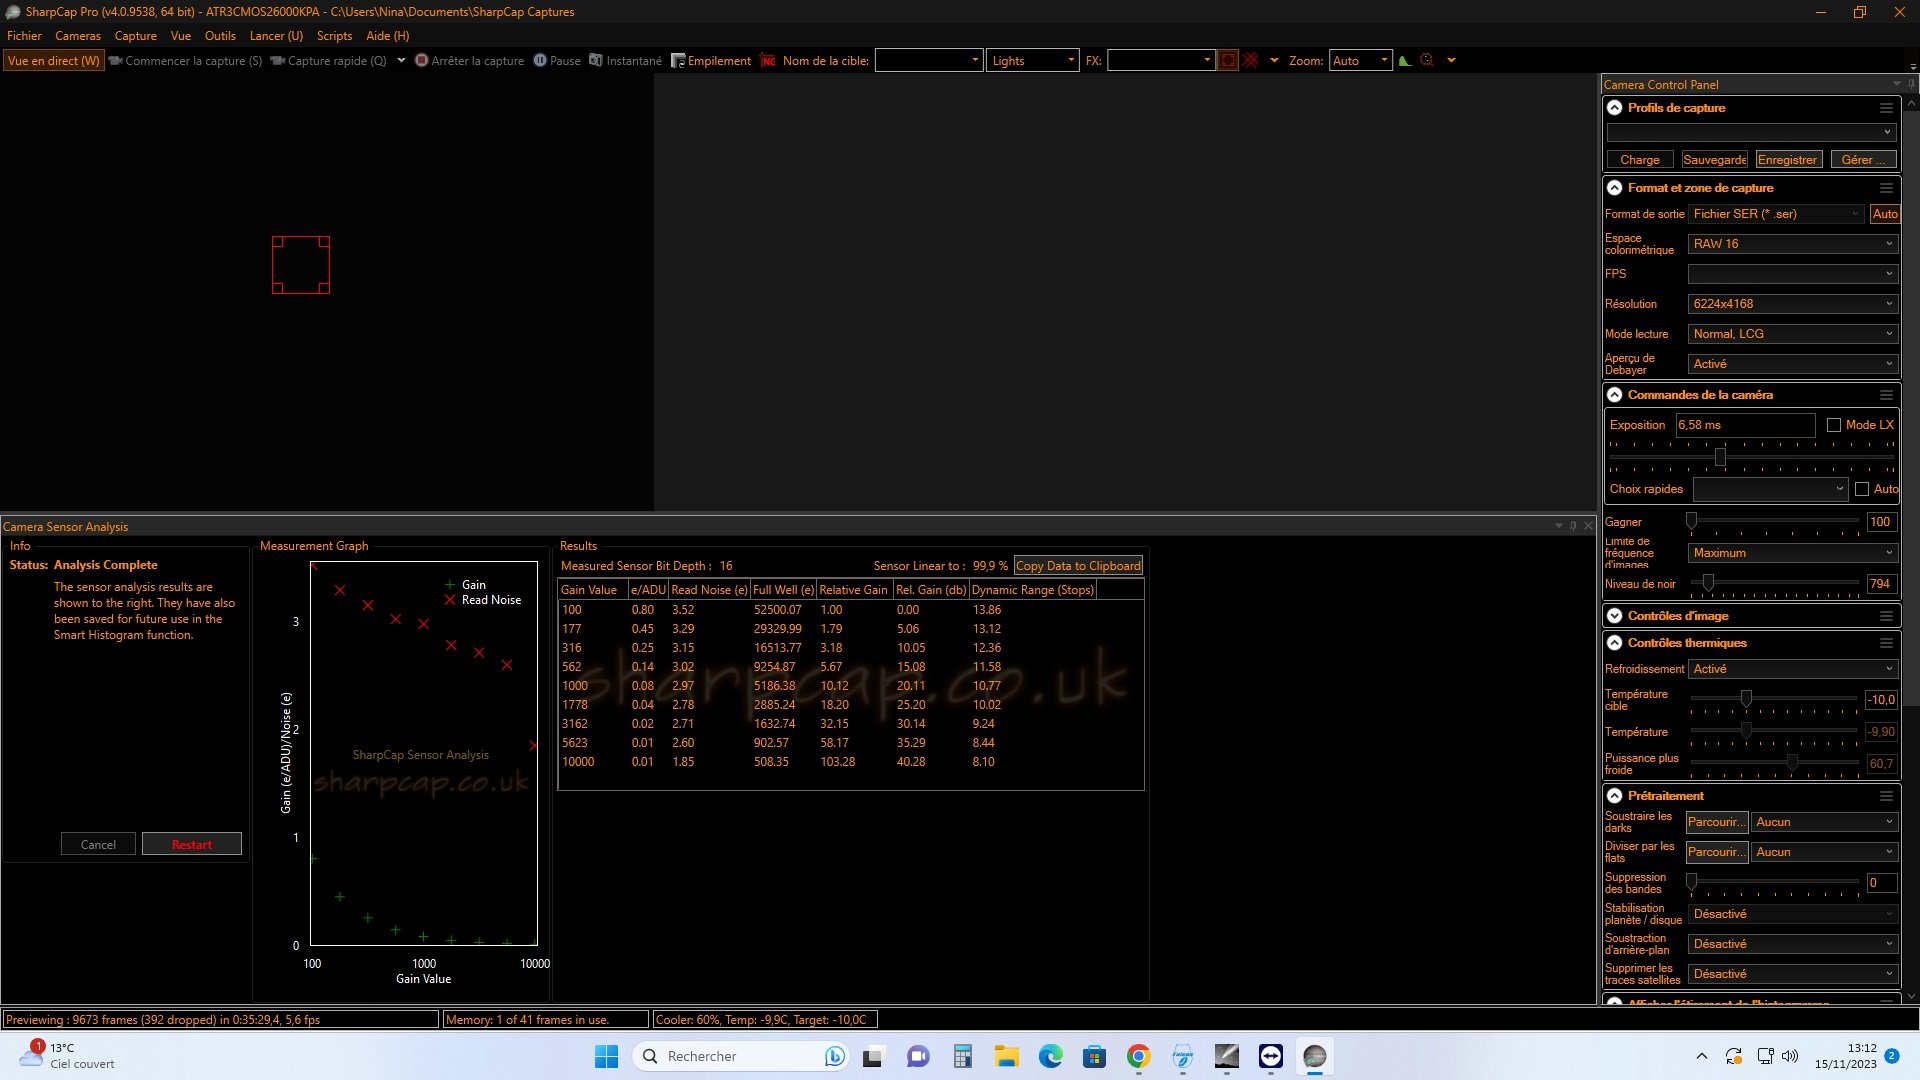1920x1080 pixels.
Task: Click the magnifier focus tool icon
Action: point(1427,61)
